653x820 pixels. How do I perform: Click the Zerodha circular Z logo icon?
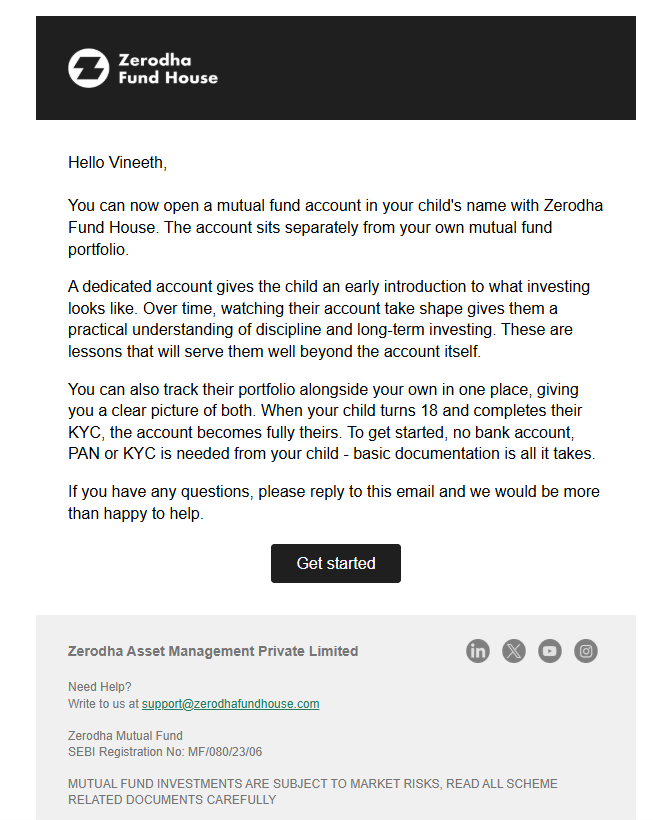88,68
